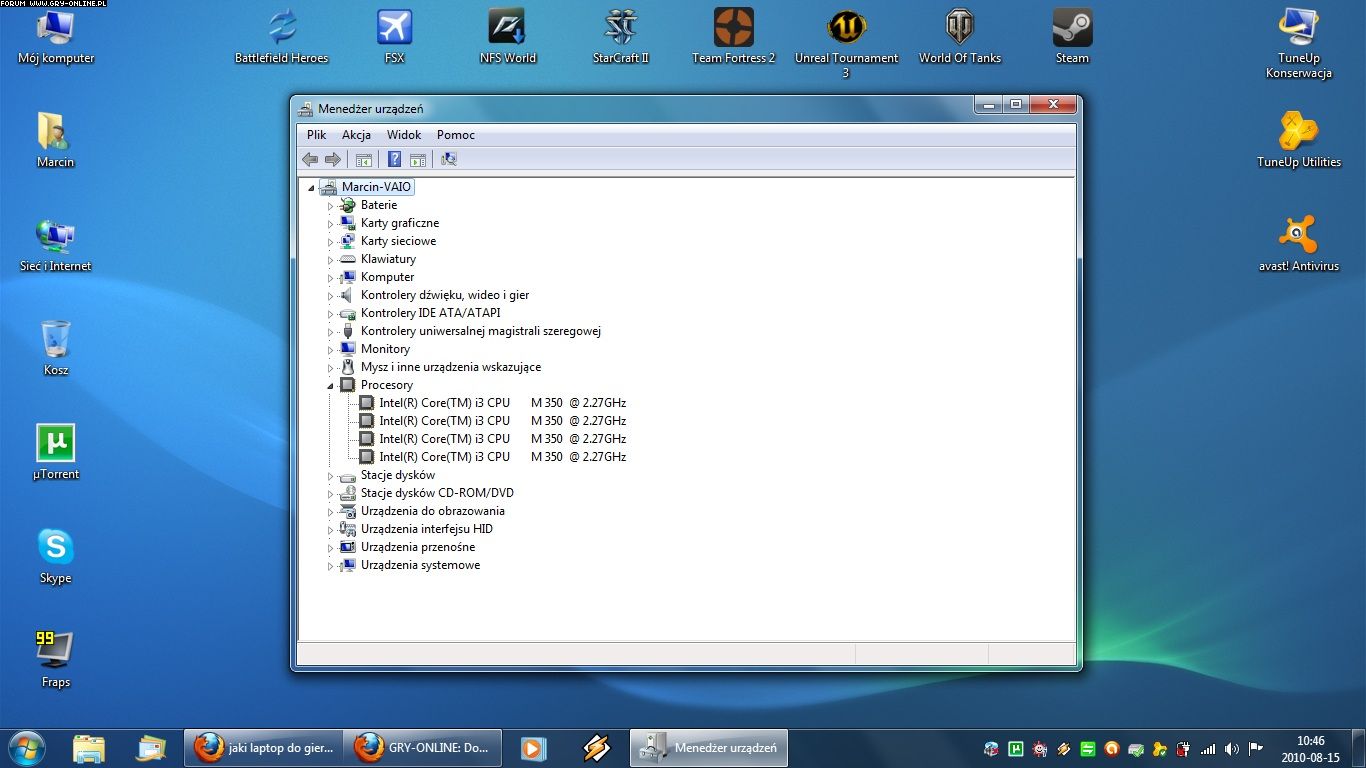Expand the Baterie category
This screenshot has width=1366, height=768.
330,205
